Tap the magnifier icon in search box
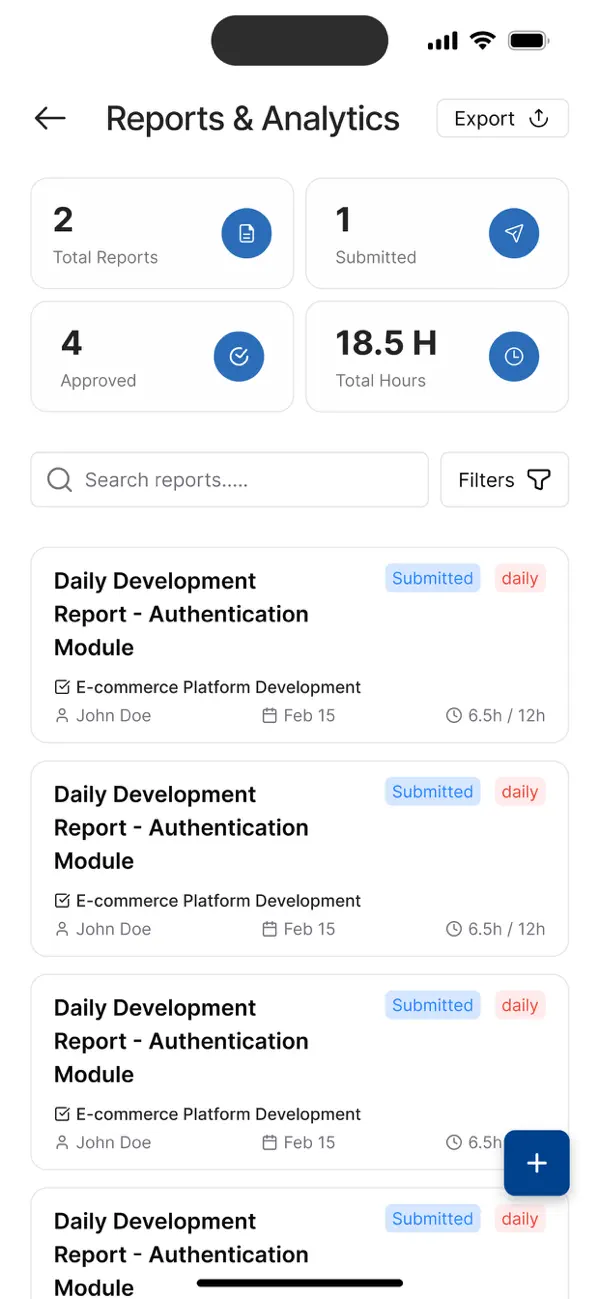 (60, 480)
